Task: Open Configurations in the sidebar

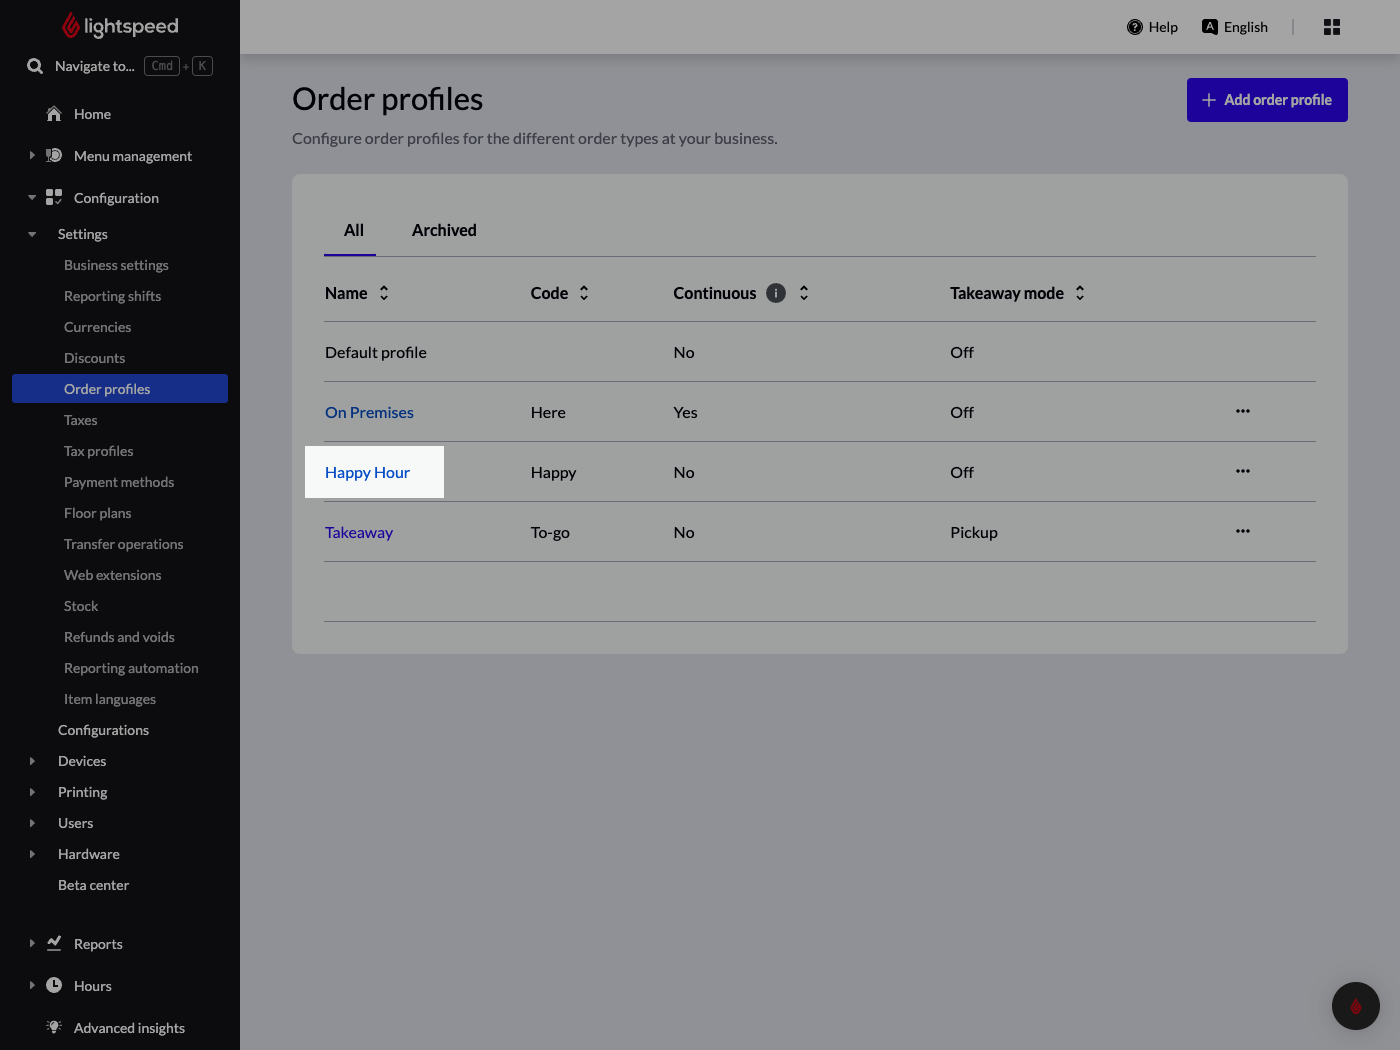Action: (x=103, y=730)
